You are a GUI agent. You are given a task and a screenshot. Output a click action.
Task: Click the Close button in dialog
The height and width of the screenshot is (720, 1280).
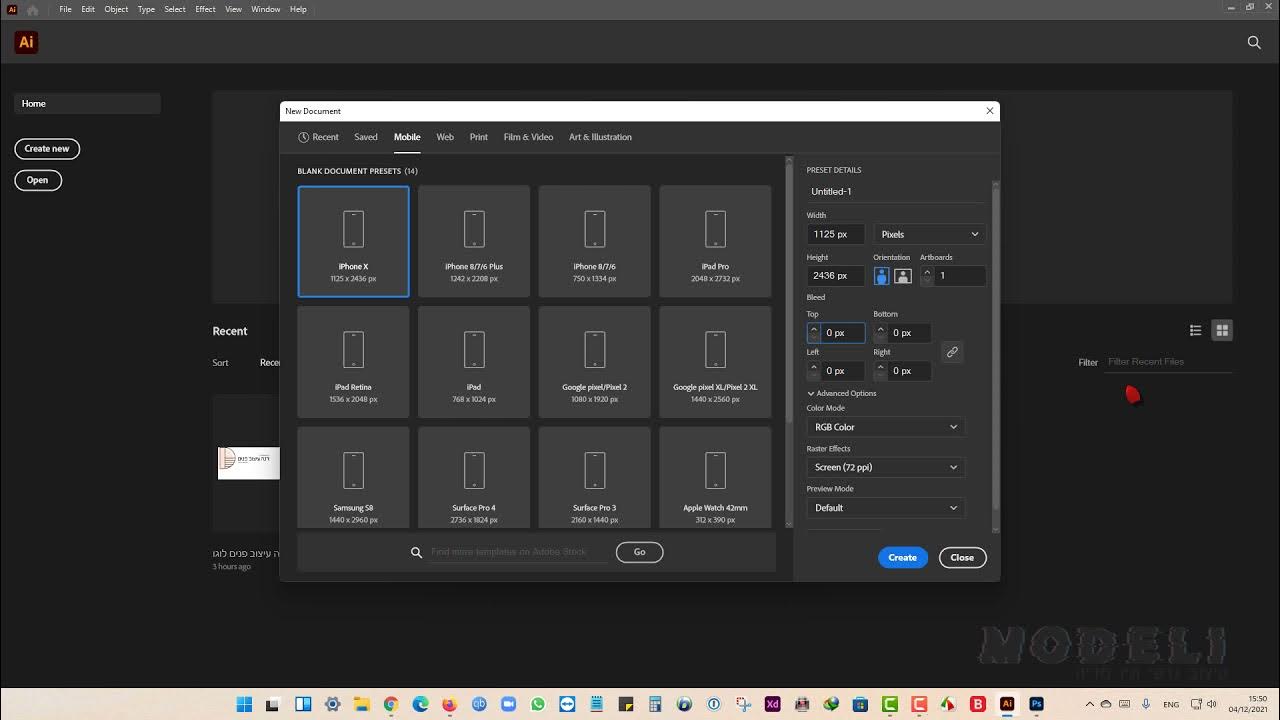pos(962,558)
